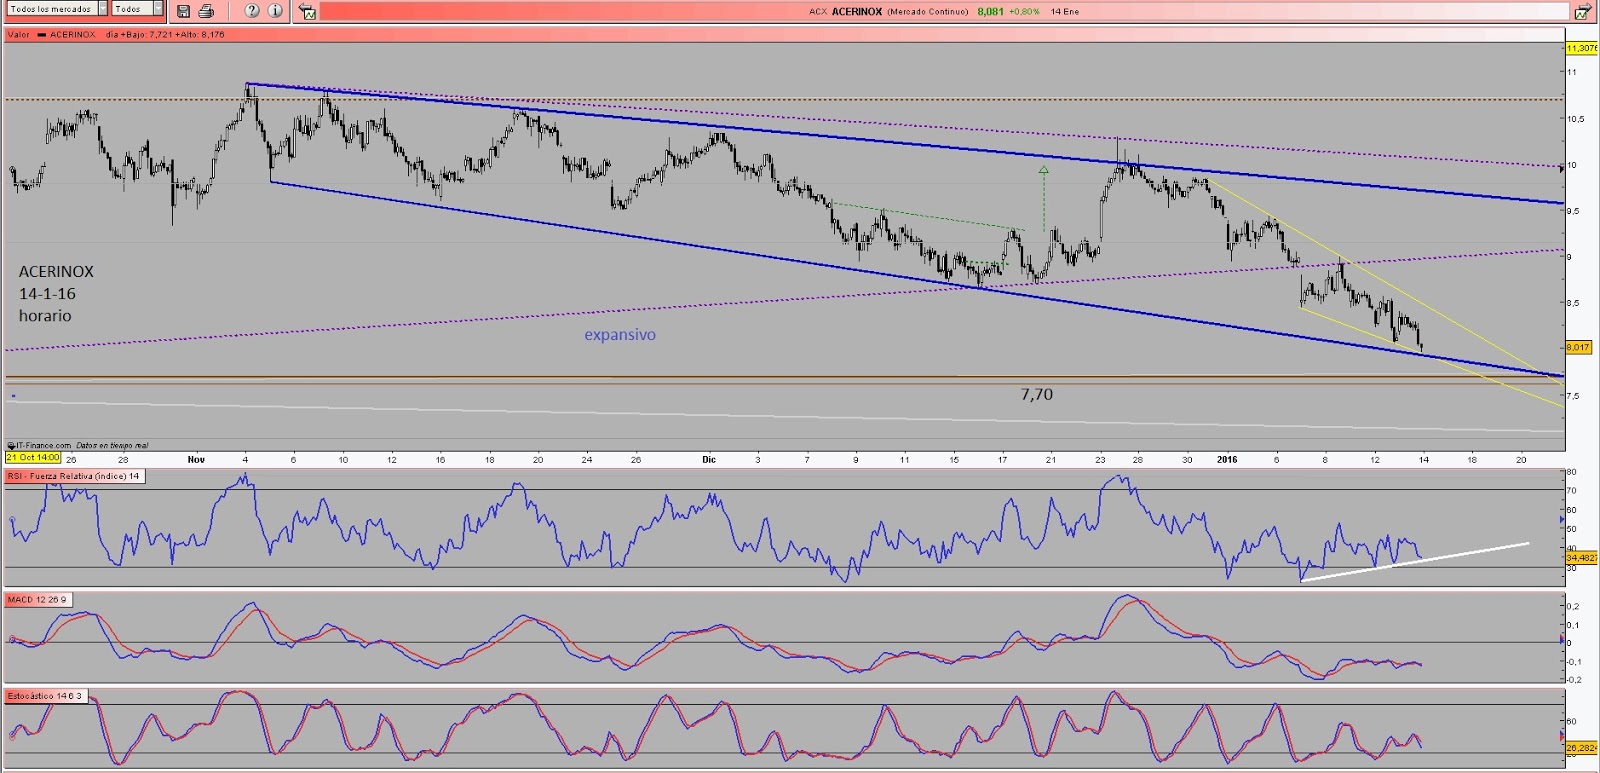
Task: Save the chart with the floppy disk icon
Action: (183, 11)
